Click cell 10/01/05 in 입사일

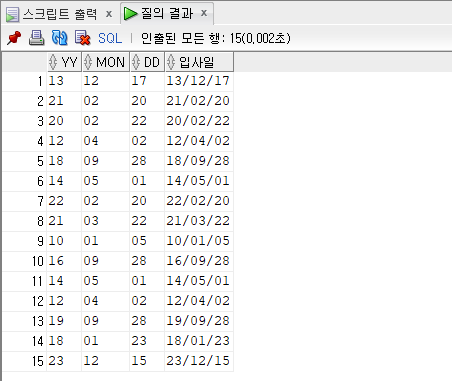(198, 241)
